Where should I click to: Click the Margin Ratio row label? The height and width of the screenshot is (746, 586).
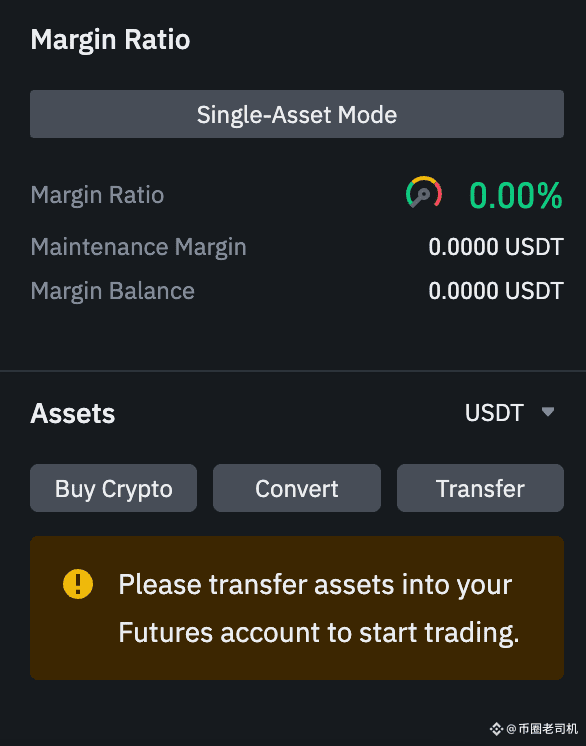98,195
